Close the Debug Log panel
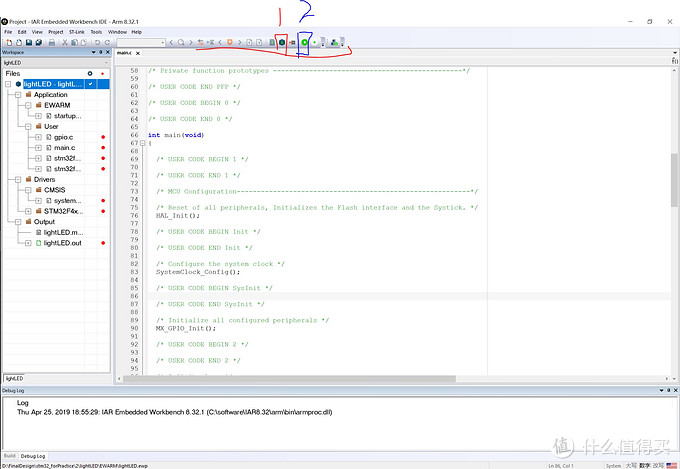 (x=675, y=390)
